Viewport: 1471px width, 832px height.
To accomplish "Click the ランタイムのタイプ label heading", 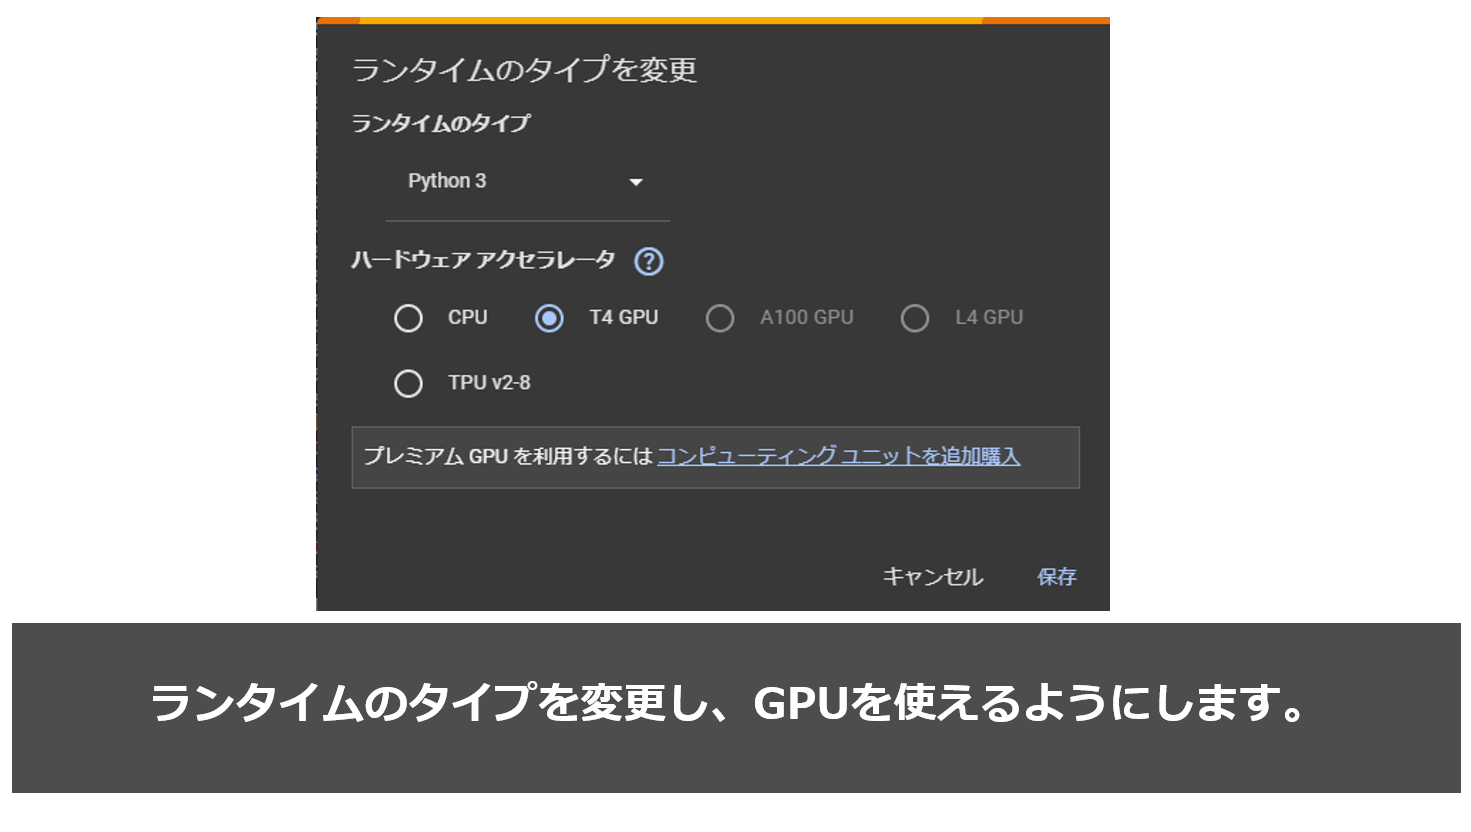I will pos(441,123).
